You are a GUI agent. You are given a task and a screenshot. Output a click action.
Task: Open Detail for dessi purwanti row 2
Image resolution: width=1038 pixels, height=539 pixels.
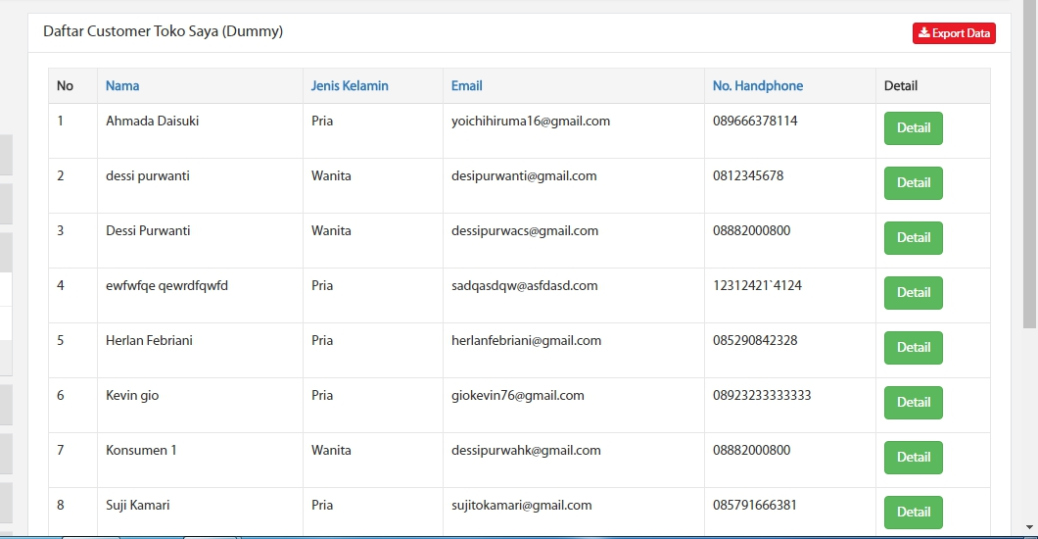pos(913,183)
